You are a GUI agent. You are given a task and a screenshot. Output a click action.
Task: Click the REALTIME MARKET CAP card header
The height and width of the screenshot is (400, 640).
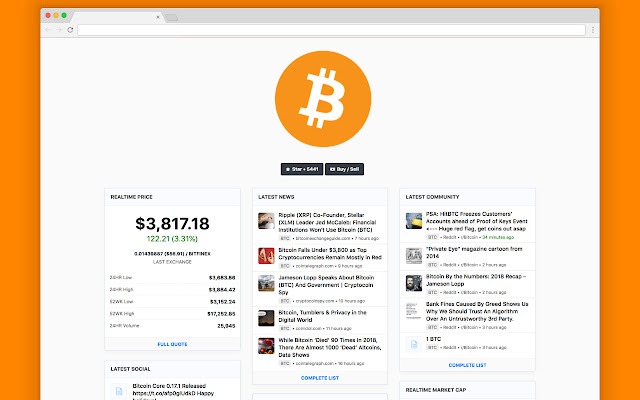point(467,390)
